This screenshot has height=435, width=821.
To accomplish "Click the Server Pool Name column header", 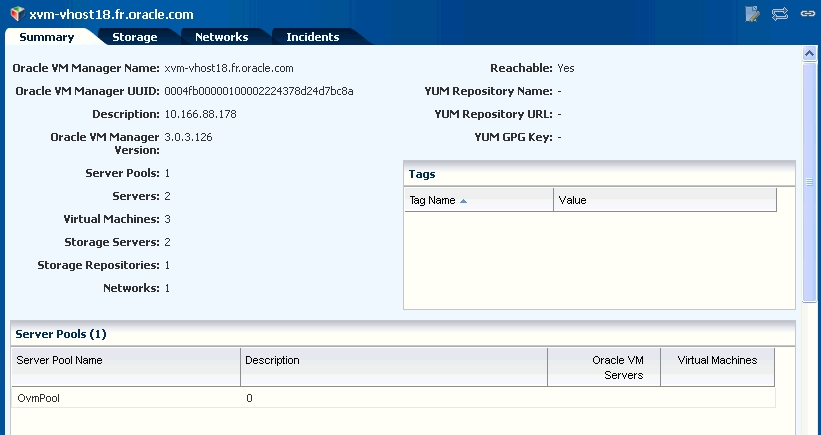I will pyautogui.click(x=126, y=367).
